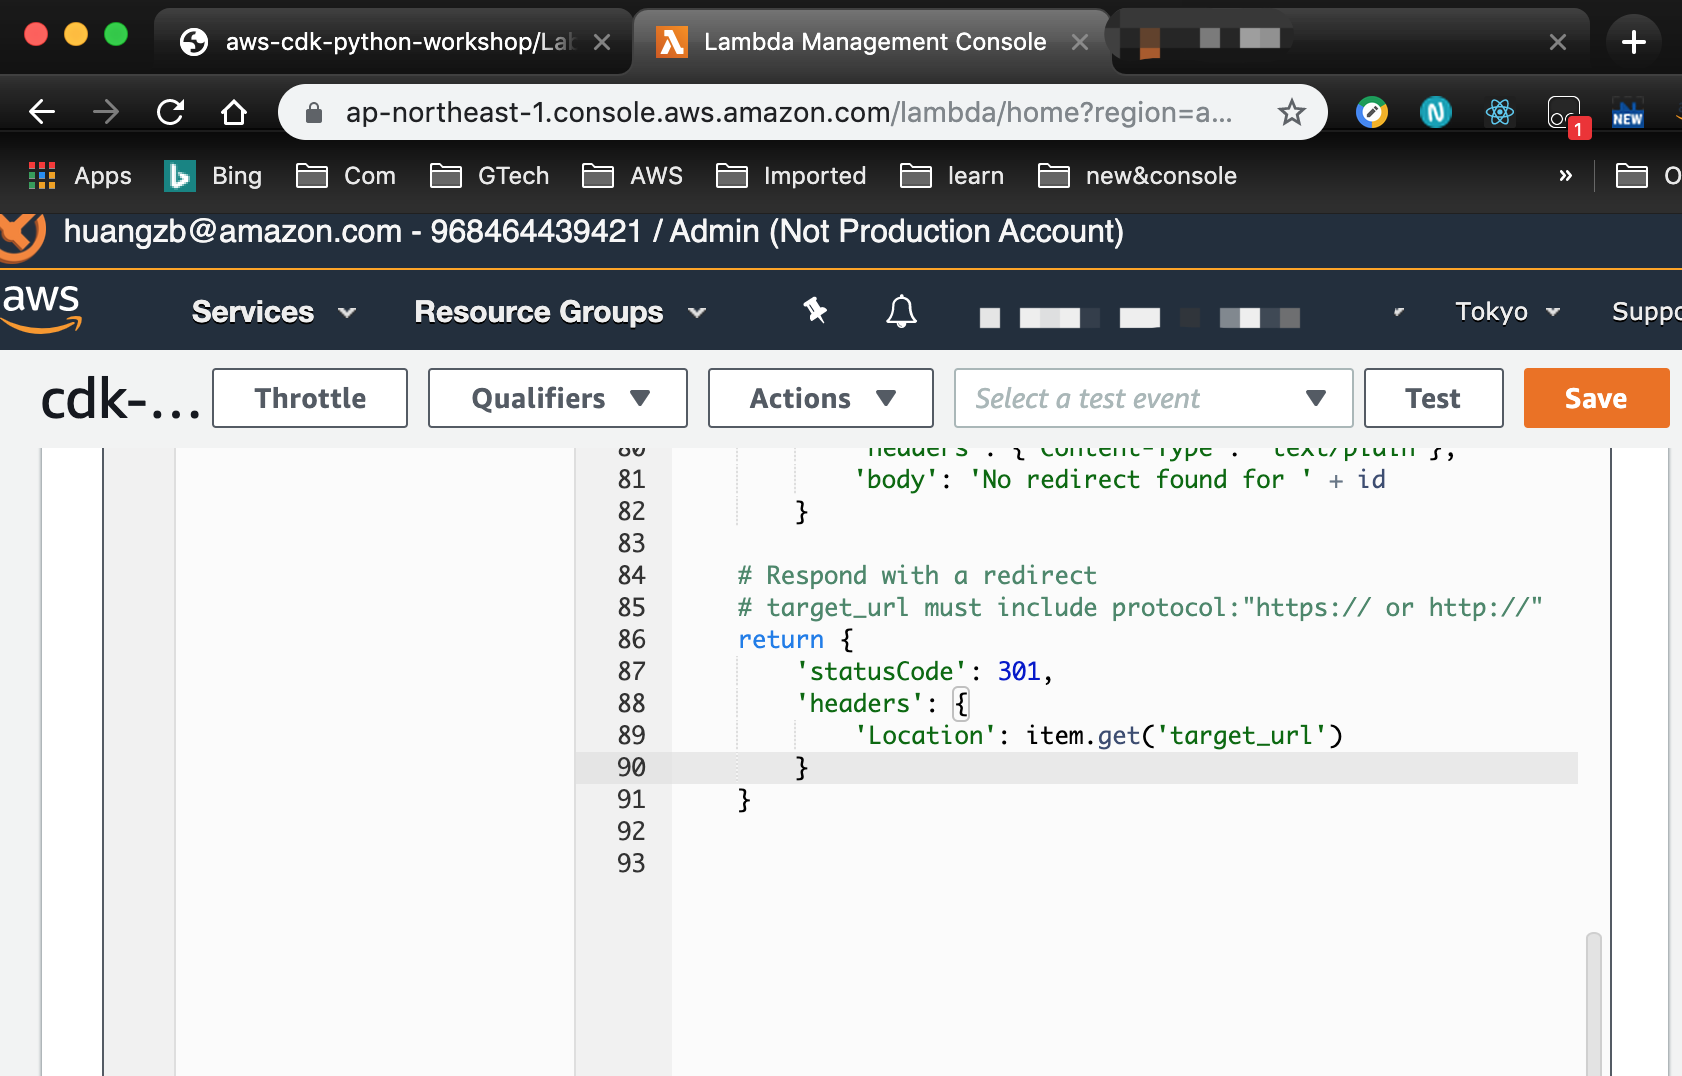The height and width of the screenshot is (1076, 1682).
Task: Open the AWS bookmarks folder
Action: point(633,176)
